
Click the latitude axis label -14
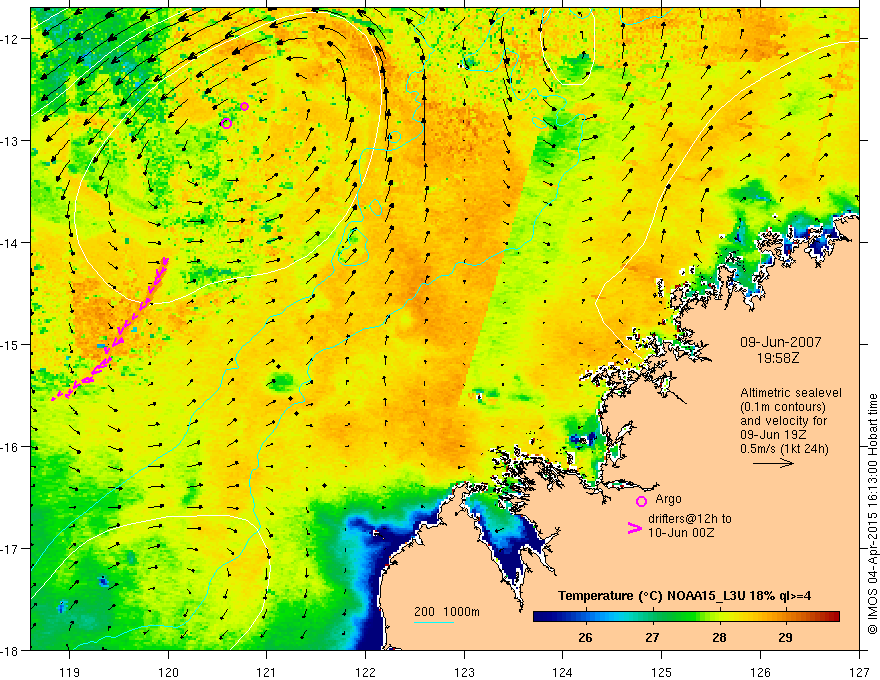click(x=11, y=243)
